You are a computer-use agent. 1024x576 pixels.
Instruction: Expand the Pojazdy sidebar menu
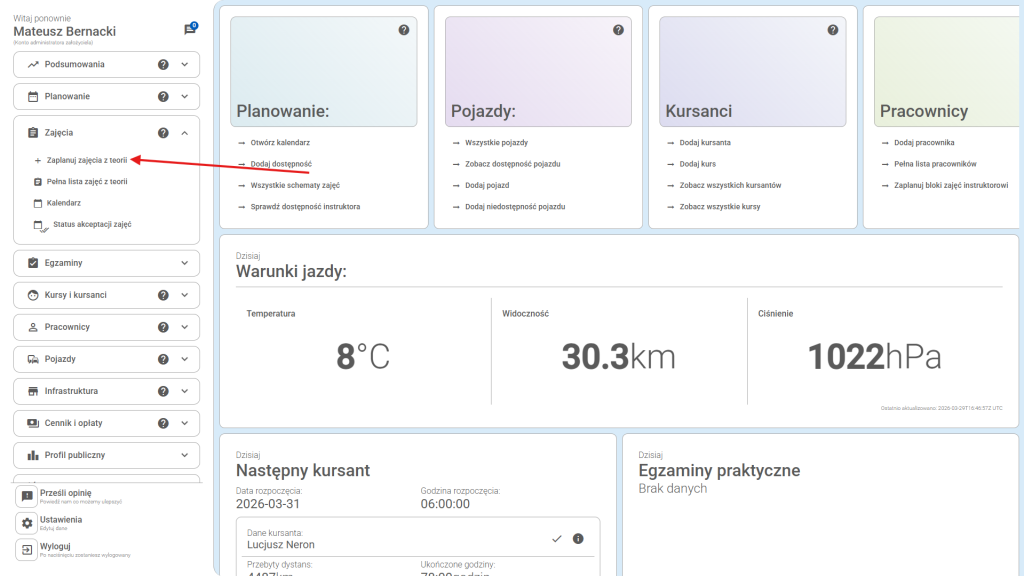click(x=184, y=359)
